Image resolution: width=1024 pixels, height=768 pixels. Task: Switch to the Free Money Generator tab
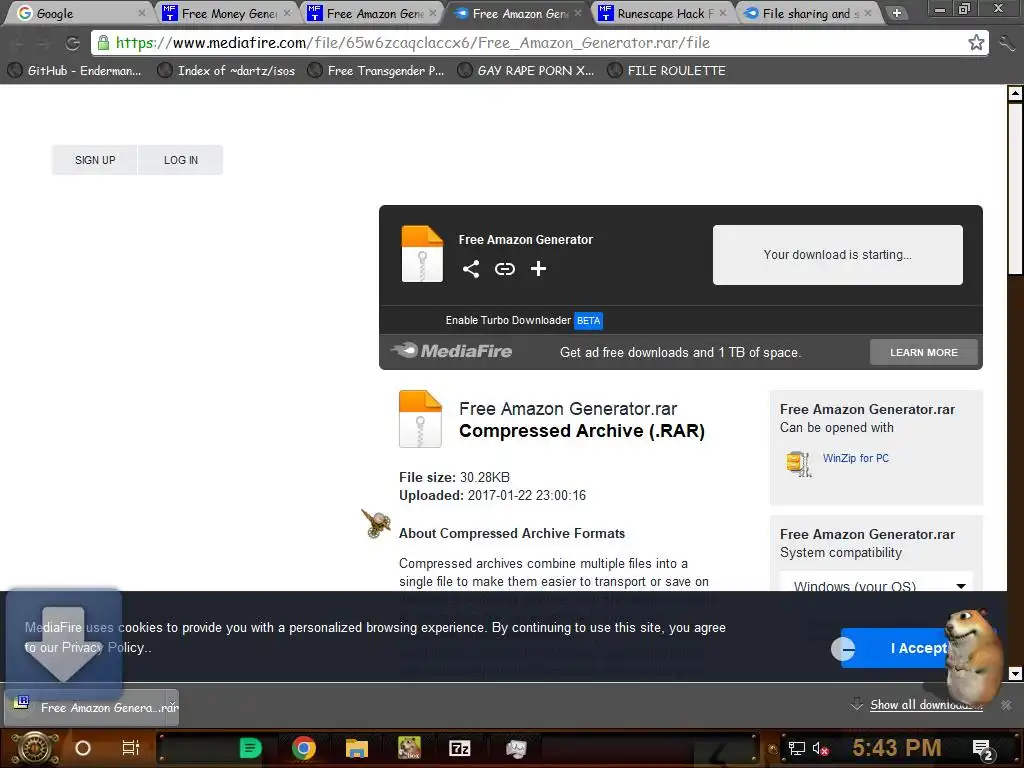click(x=226, y=13)
